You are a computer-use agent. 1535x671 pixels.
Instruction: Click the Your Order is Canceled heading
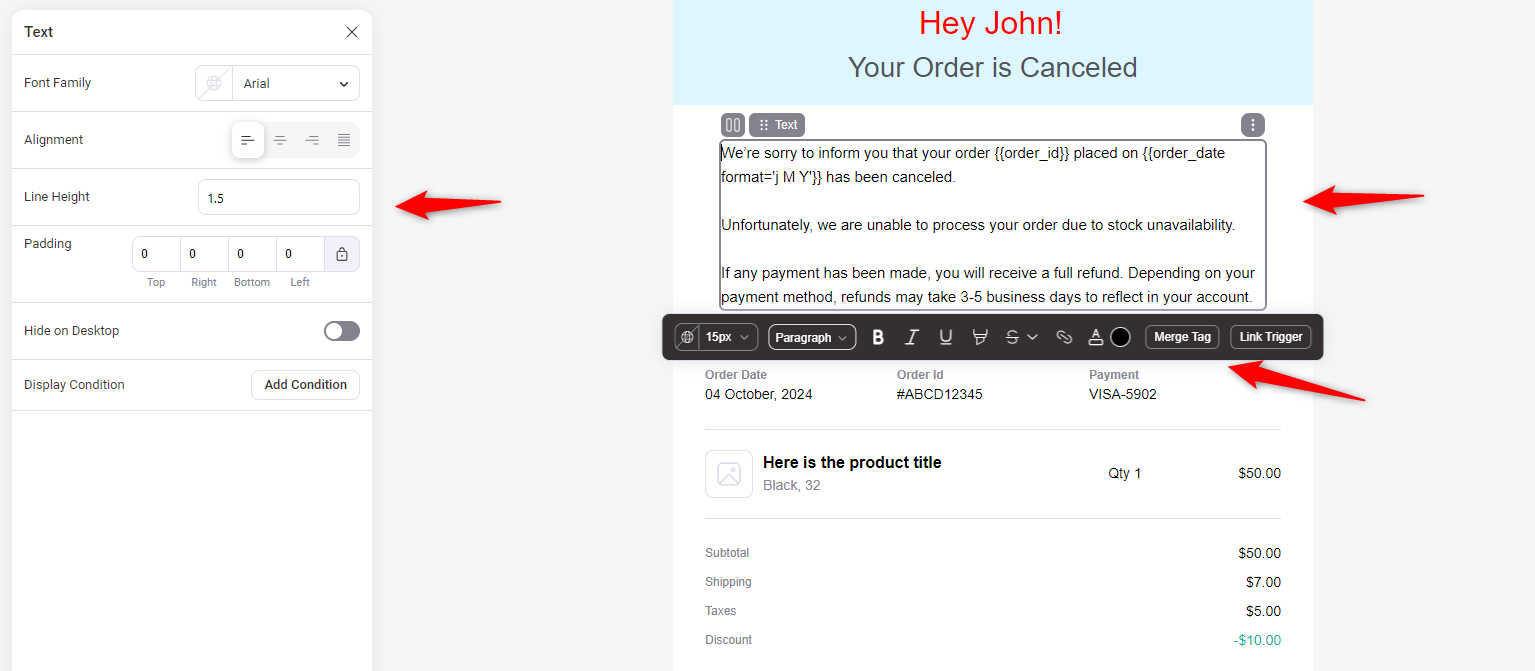(x=993, y=68)
